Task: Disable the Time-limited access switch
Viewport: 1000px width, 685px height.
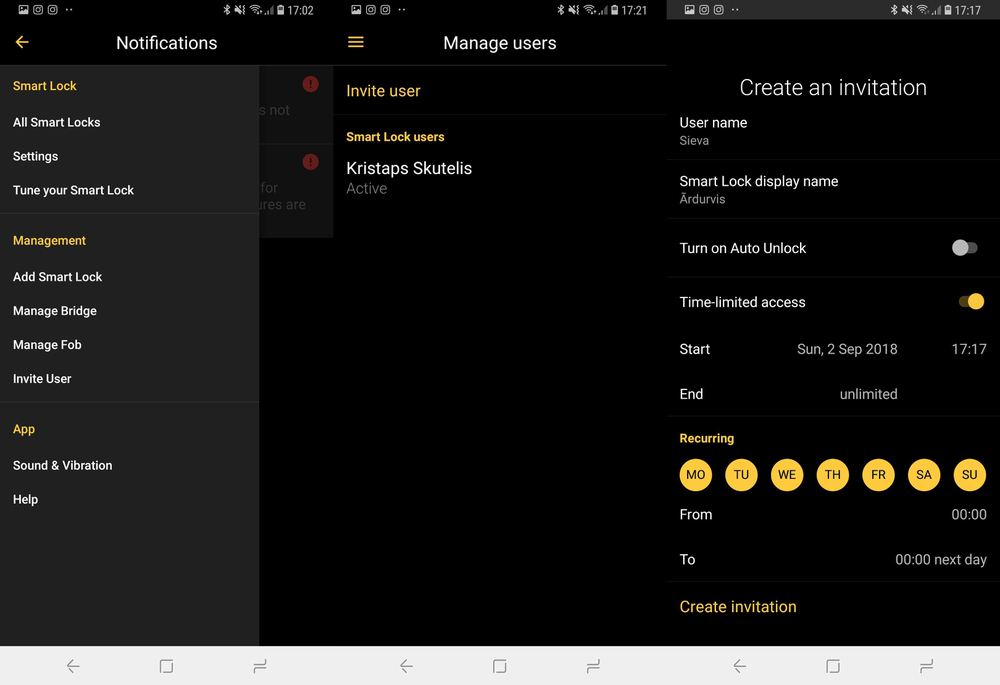Action: 971,301
